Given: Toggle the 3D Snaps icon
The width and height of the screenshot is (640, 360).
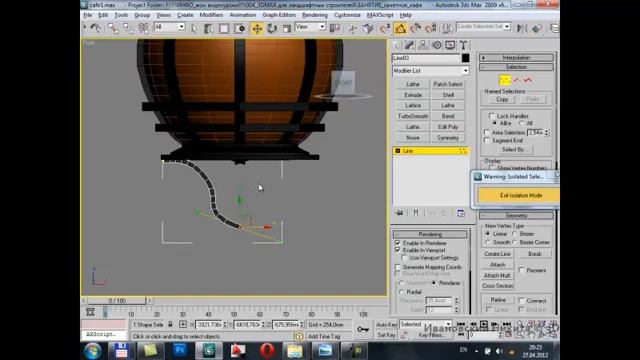Looking at the screenshot, I should click(x=385, y=28).
